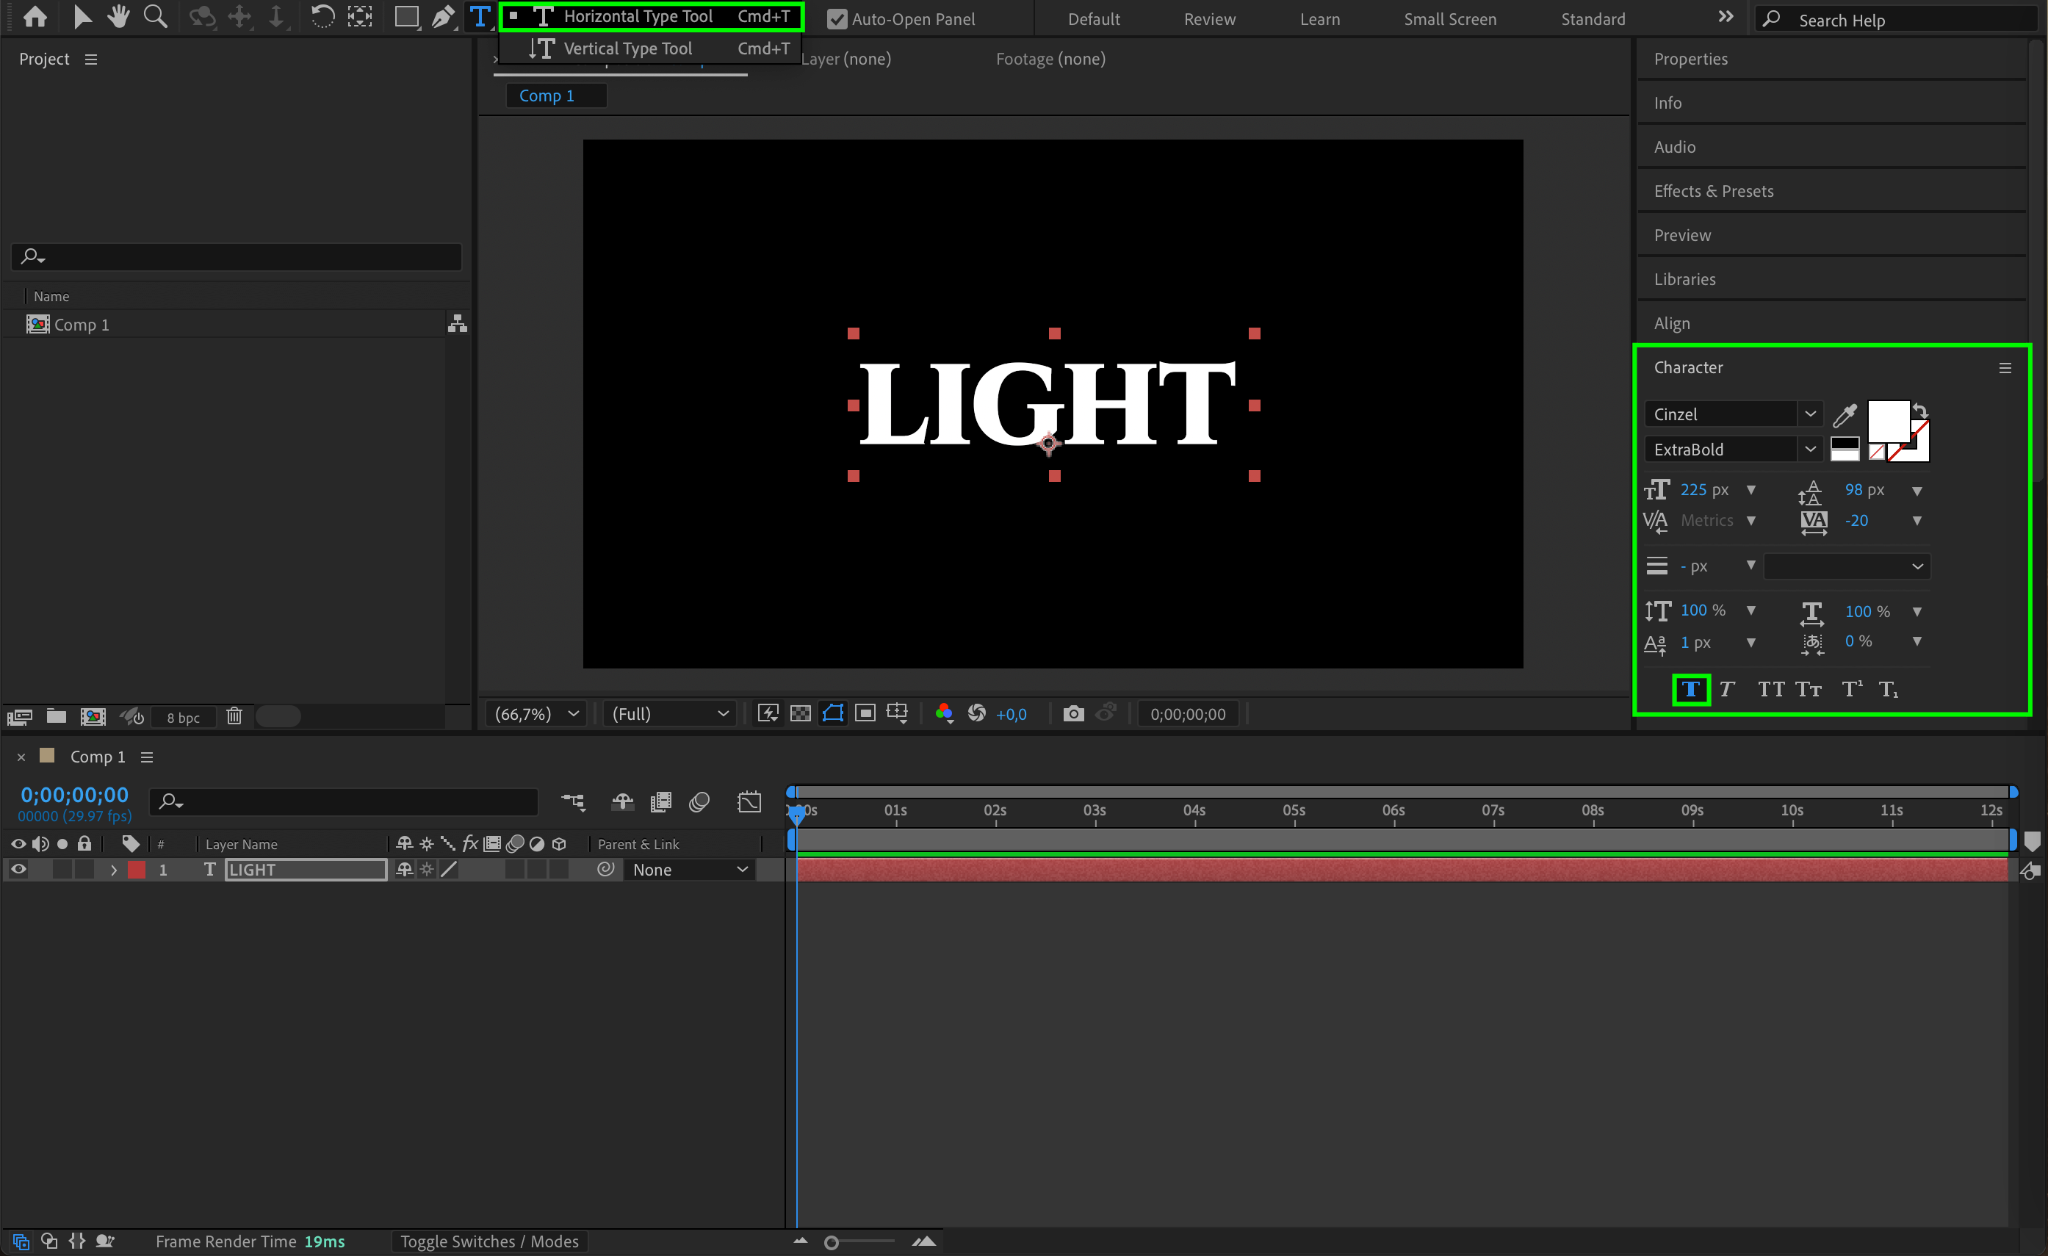Image resolution: width=2048 pixels, height=1256 pixels.
Task: Select the Pen tool
Action: coord(442,16)
